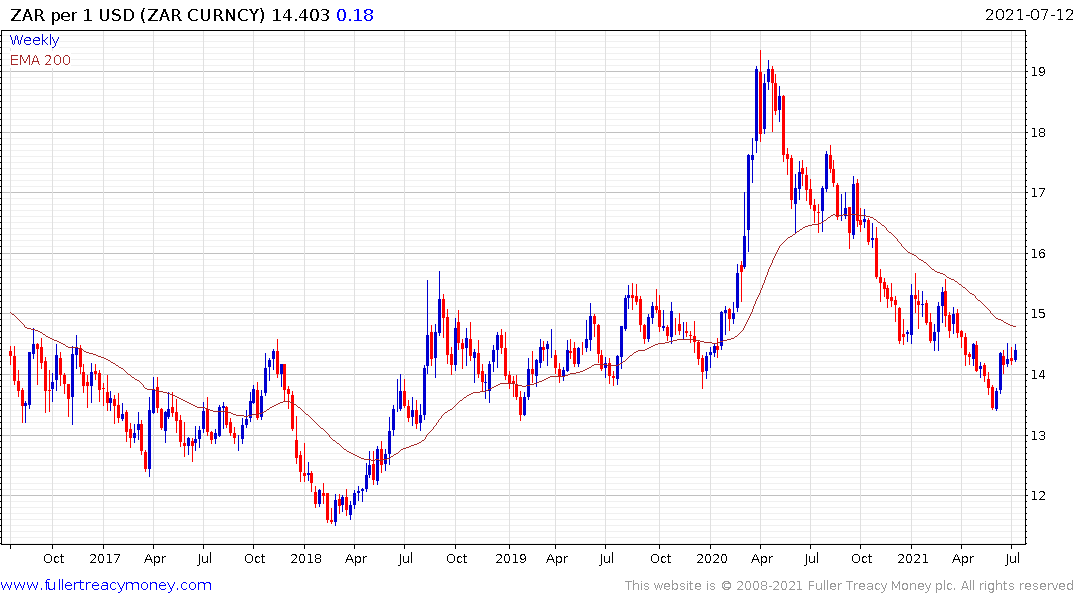Click the date 2021-07-12
This screenshot has width=1075, height=600.
[1029, 15]
